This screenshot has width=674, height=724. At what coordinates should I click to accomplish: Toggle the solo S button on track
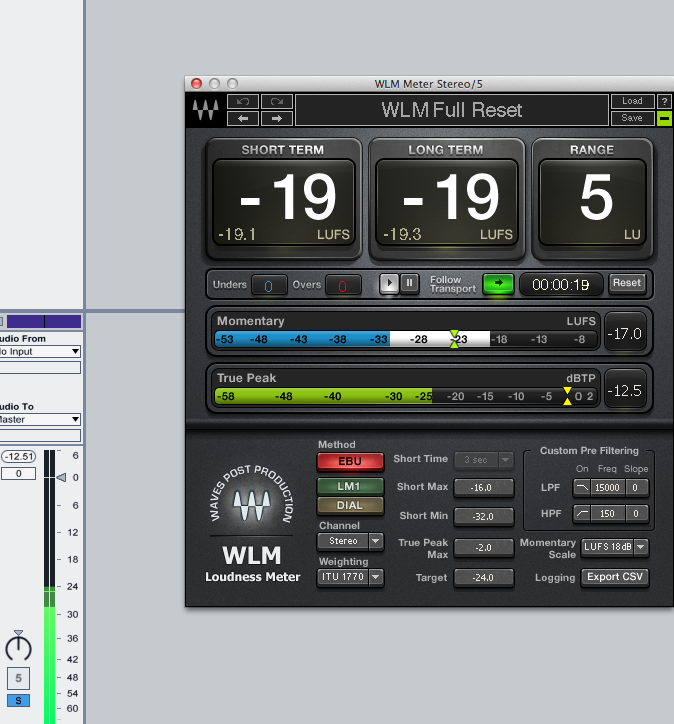(18, 700)
